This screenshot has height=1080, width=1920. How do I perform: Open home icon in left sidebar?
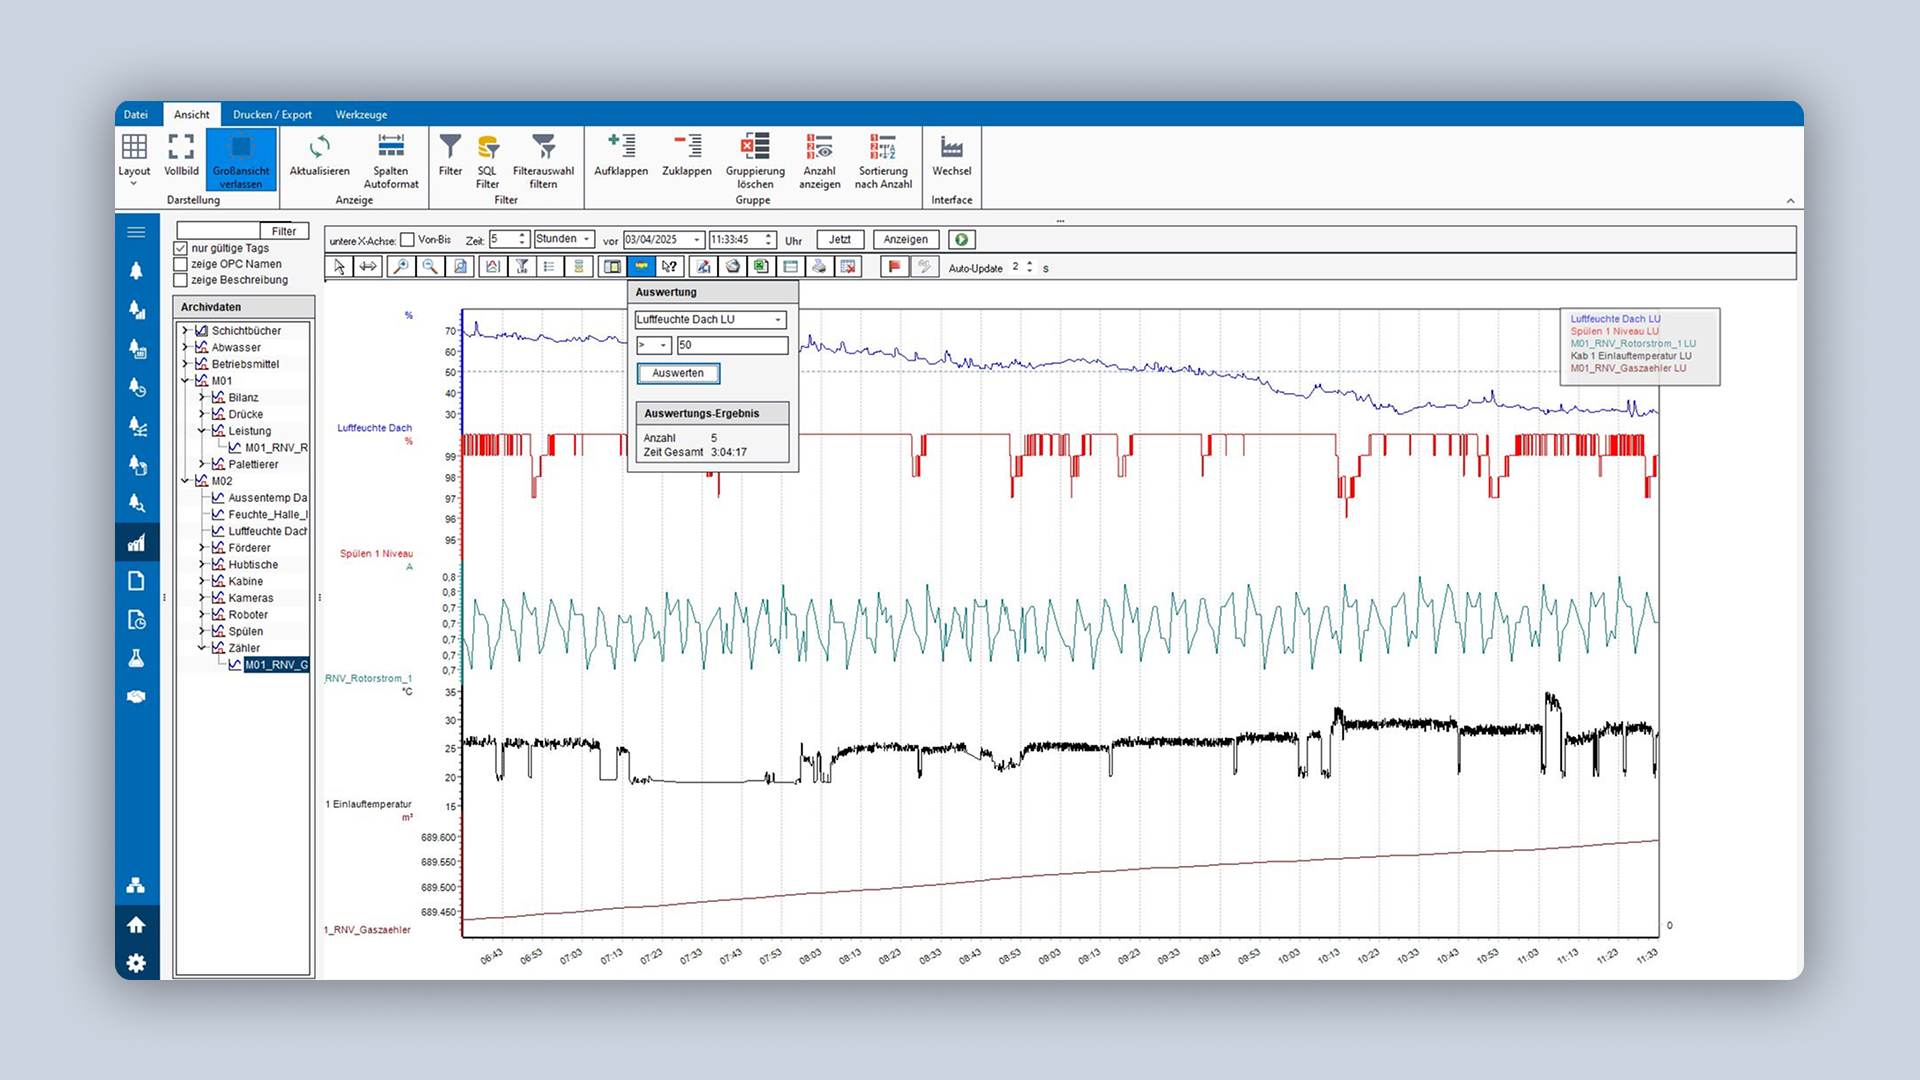point(136,925)
